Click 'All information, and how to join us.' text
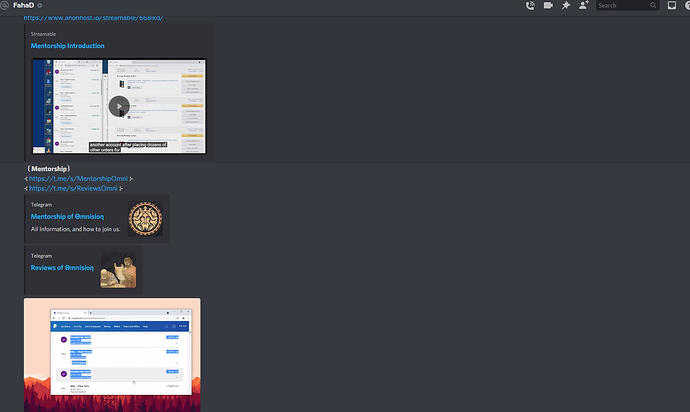The width and height of the screenshot is (690, 412). pyautogui.click(x=75, y=229)
